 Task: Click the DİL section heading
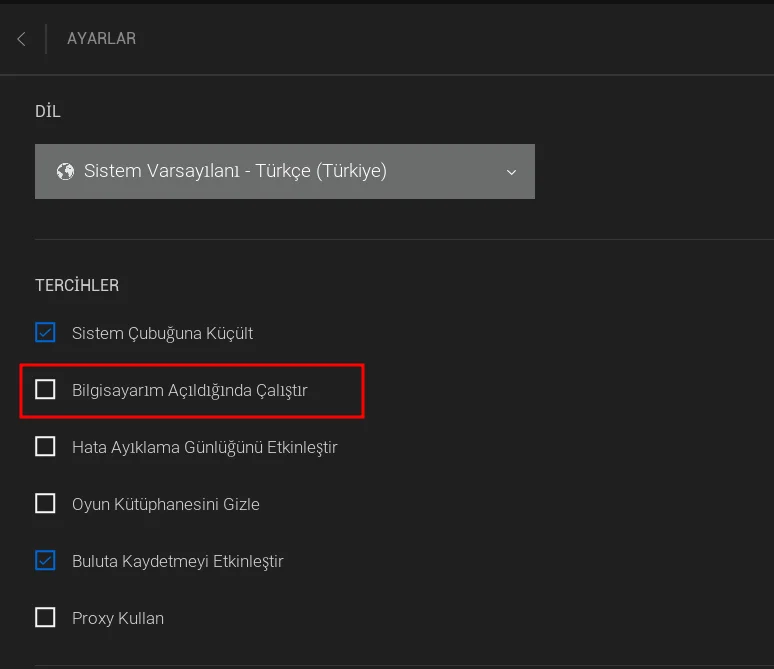tap(48, 111)
